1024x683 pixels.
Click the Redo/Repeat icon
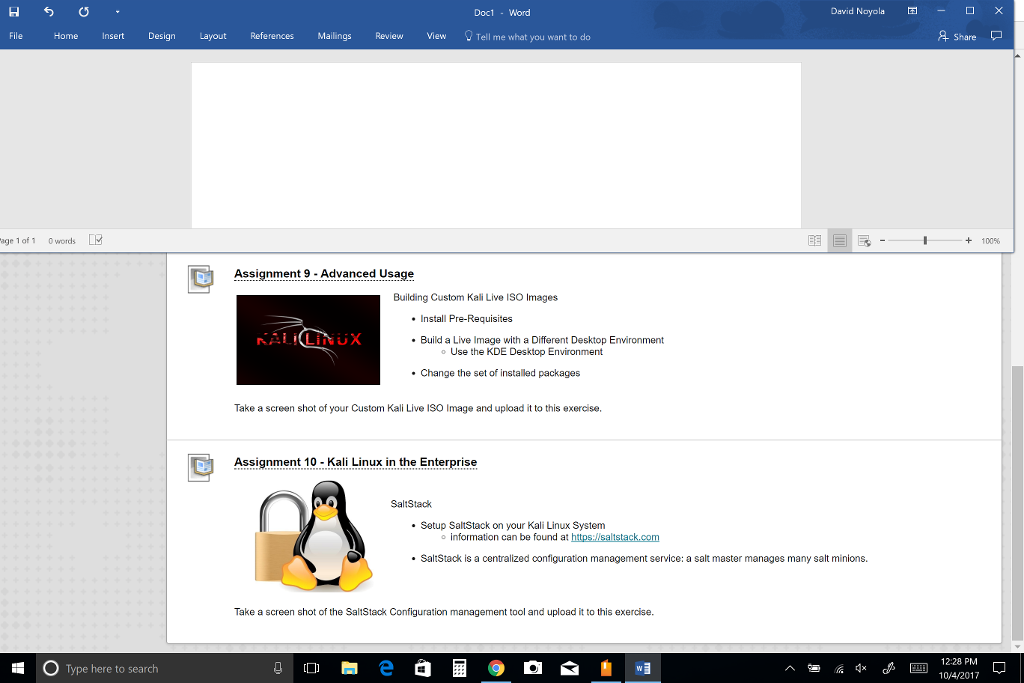(x=83, y=11)
